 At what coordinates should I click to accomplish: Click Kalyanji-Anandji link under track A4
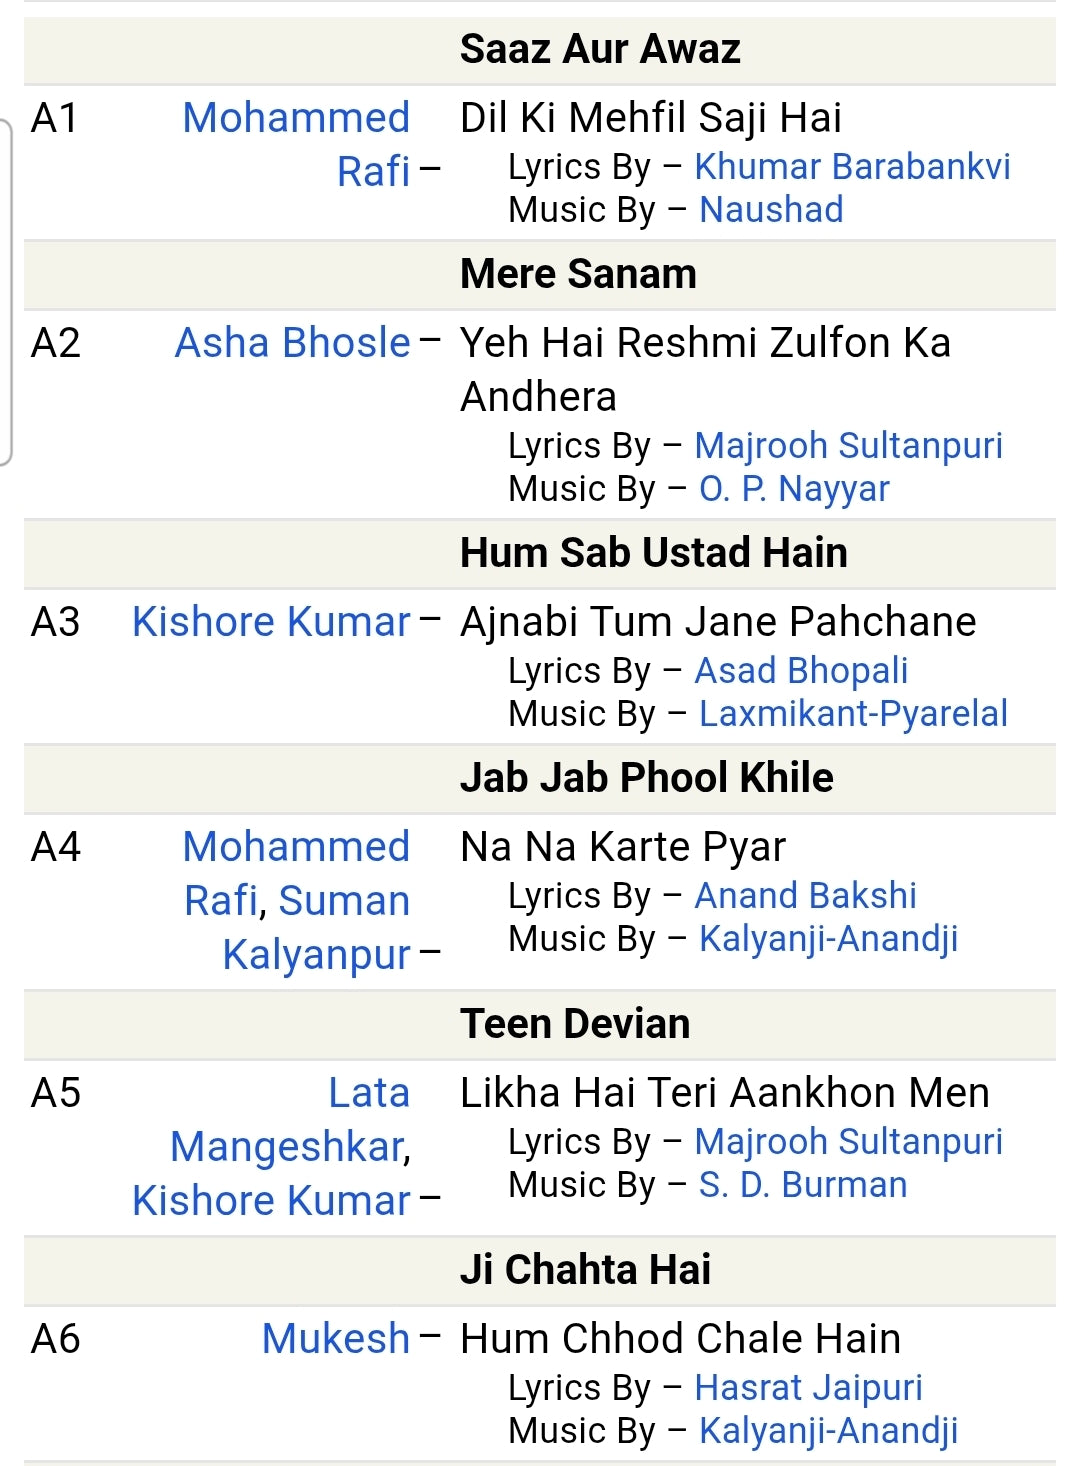(x=828, y=939)
